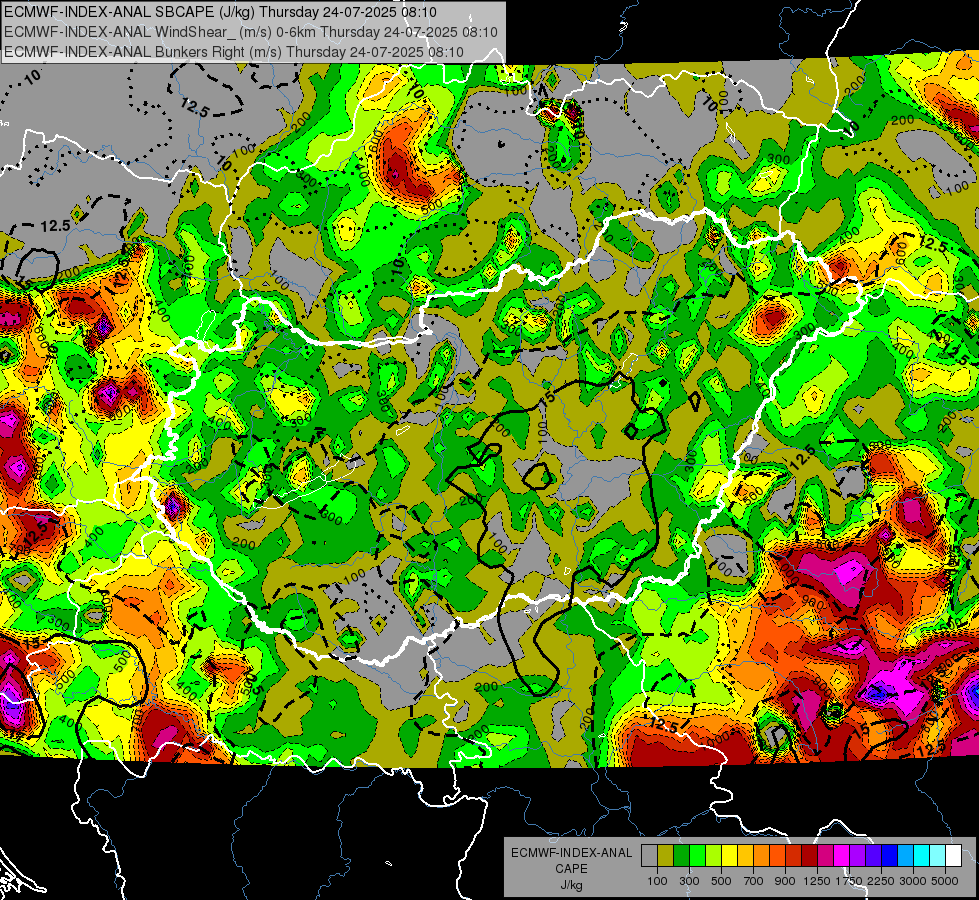Select the bright magenta legend swatch before 1750
979x900 pixels.
pyautogui.click(x=842, y=855)
